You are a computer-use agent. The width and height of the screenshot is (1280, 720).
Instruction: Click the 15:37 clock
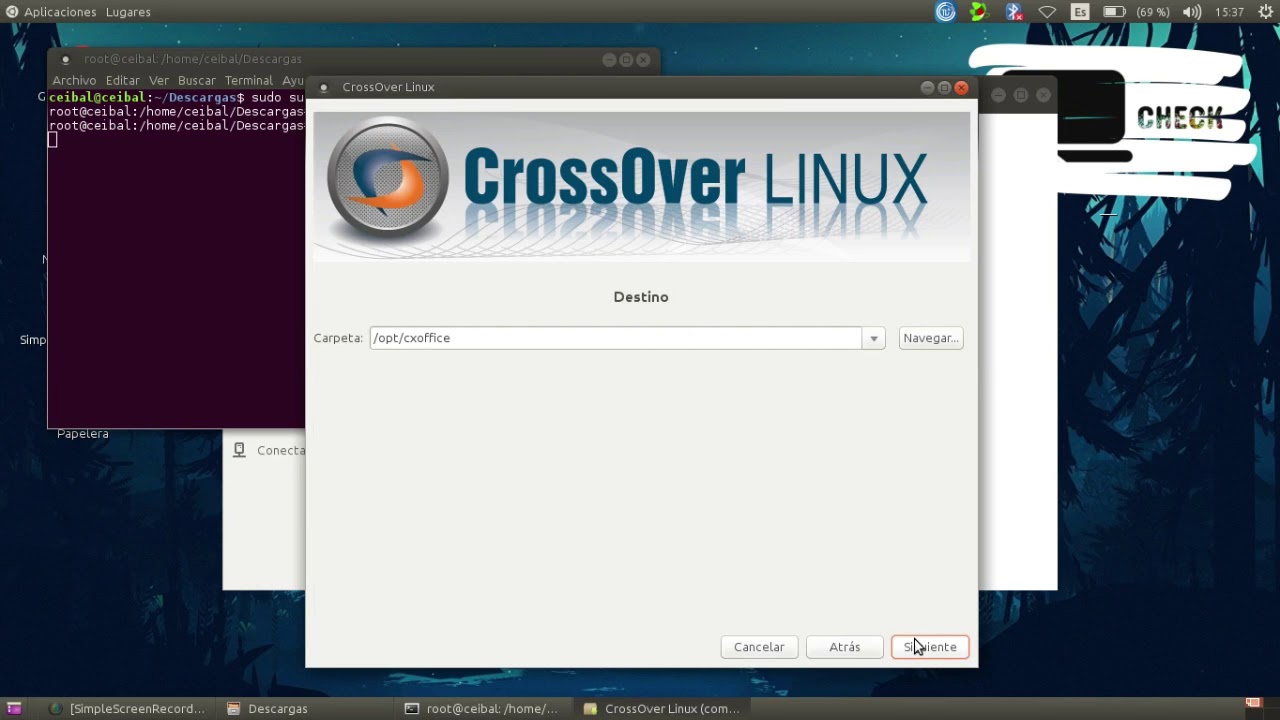tap(1229, 12)
